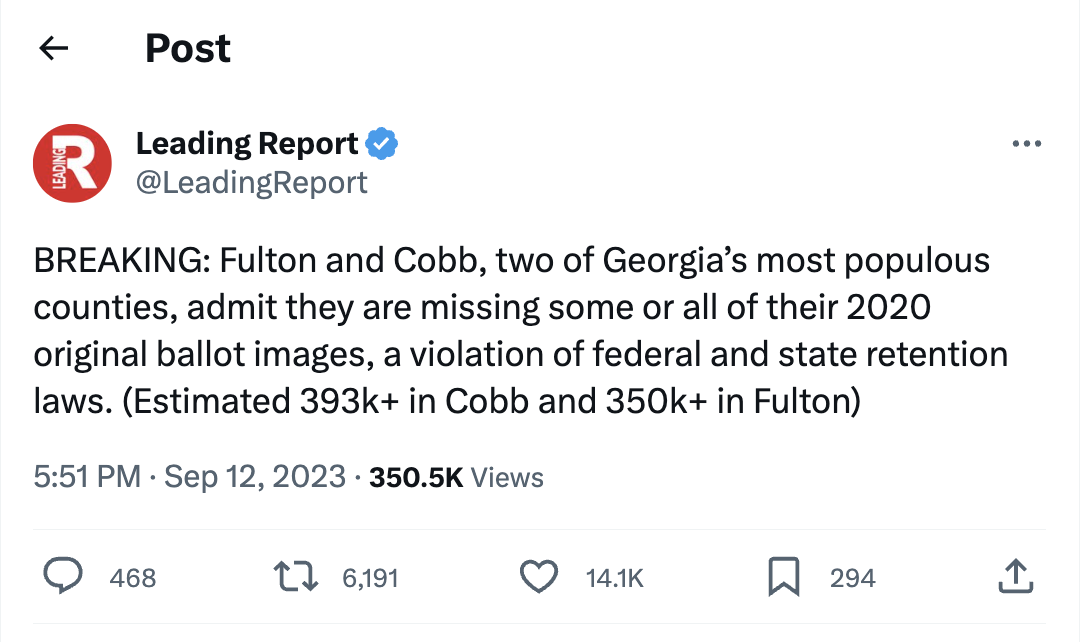Like the post with the heart icon
The width and height of the screenshot is (1080, 642).
[x=540, y=576]
